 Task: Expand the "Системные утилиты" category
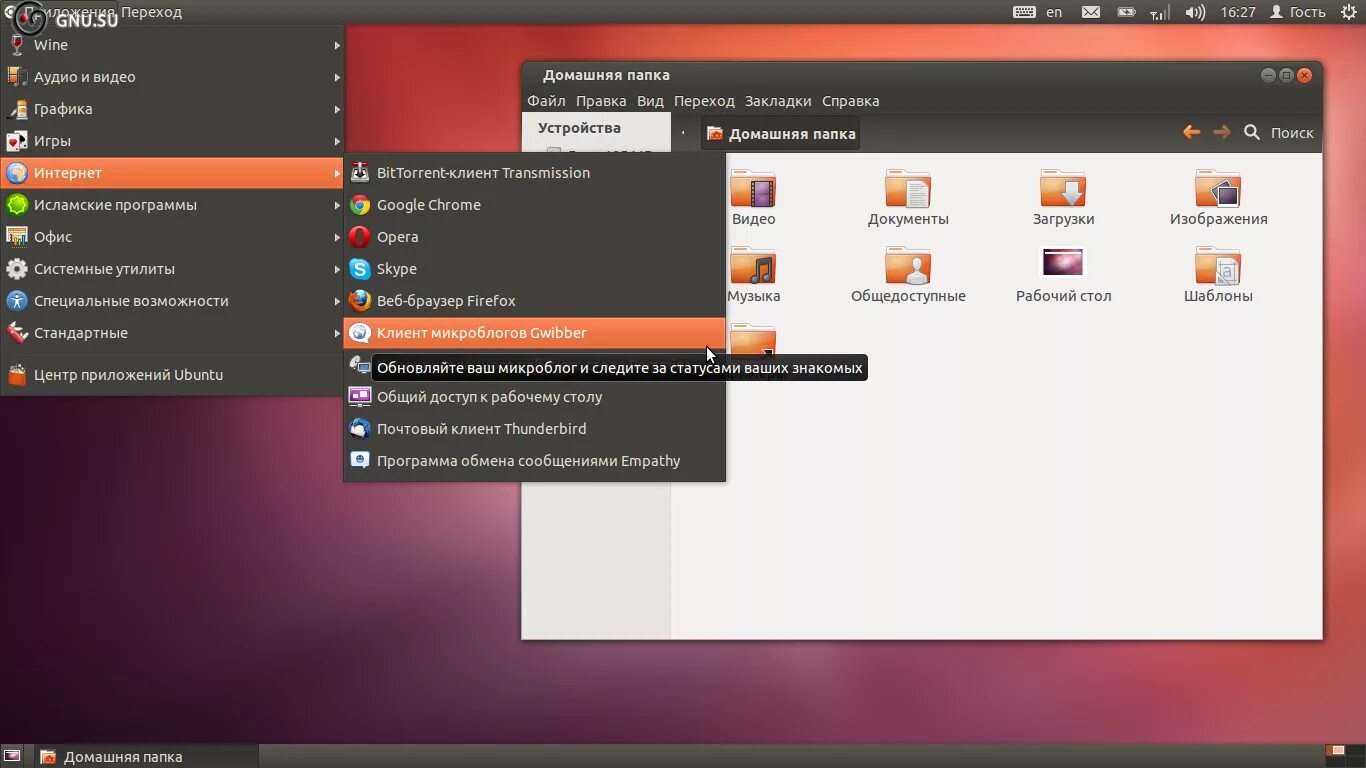[172, 269]
